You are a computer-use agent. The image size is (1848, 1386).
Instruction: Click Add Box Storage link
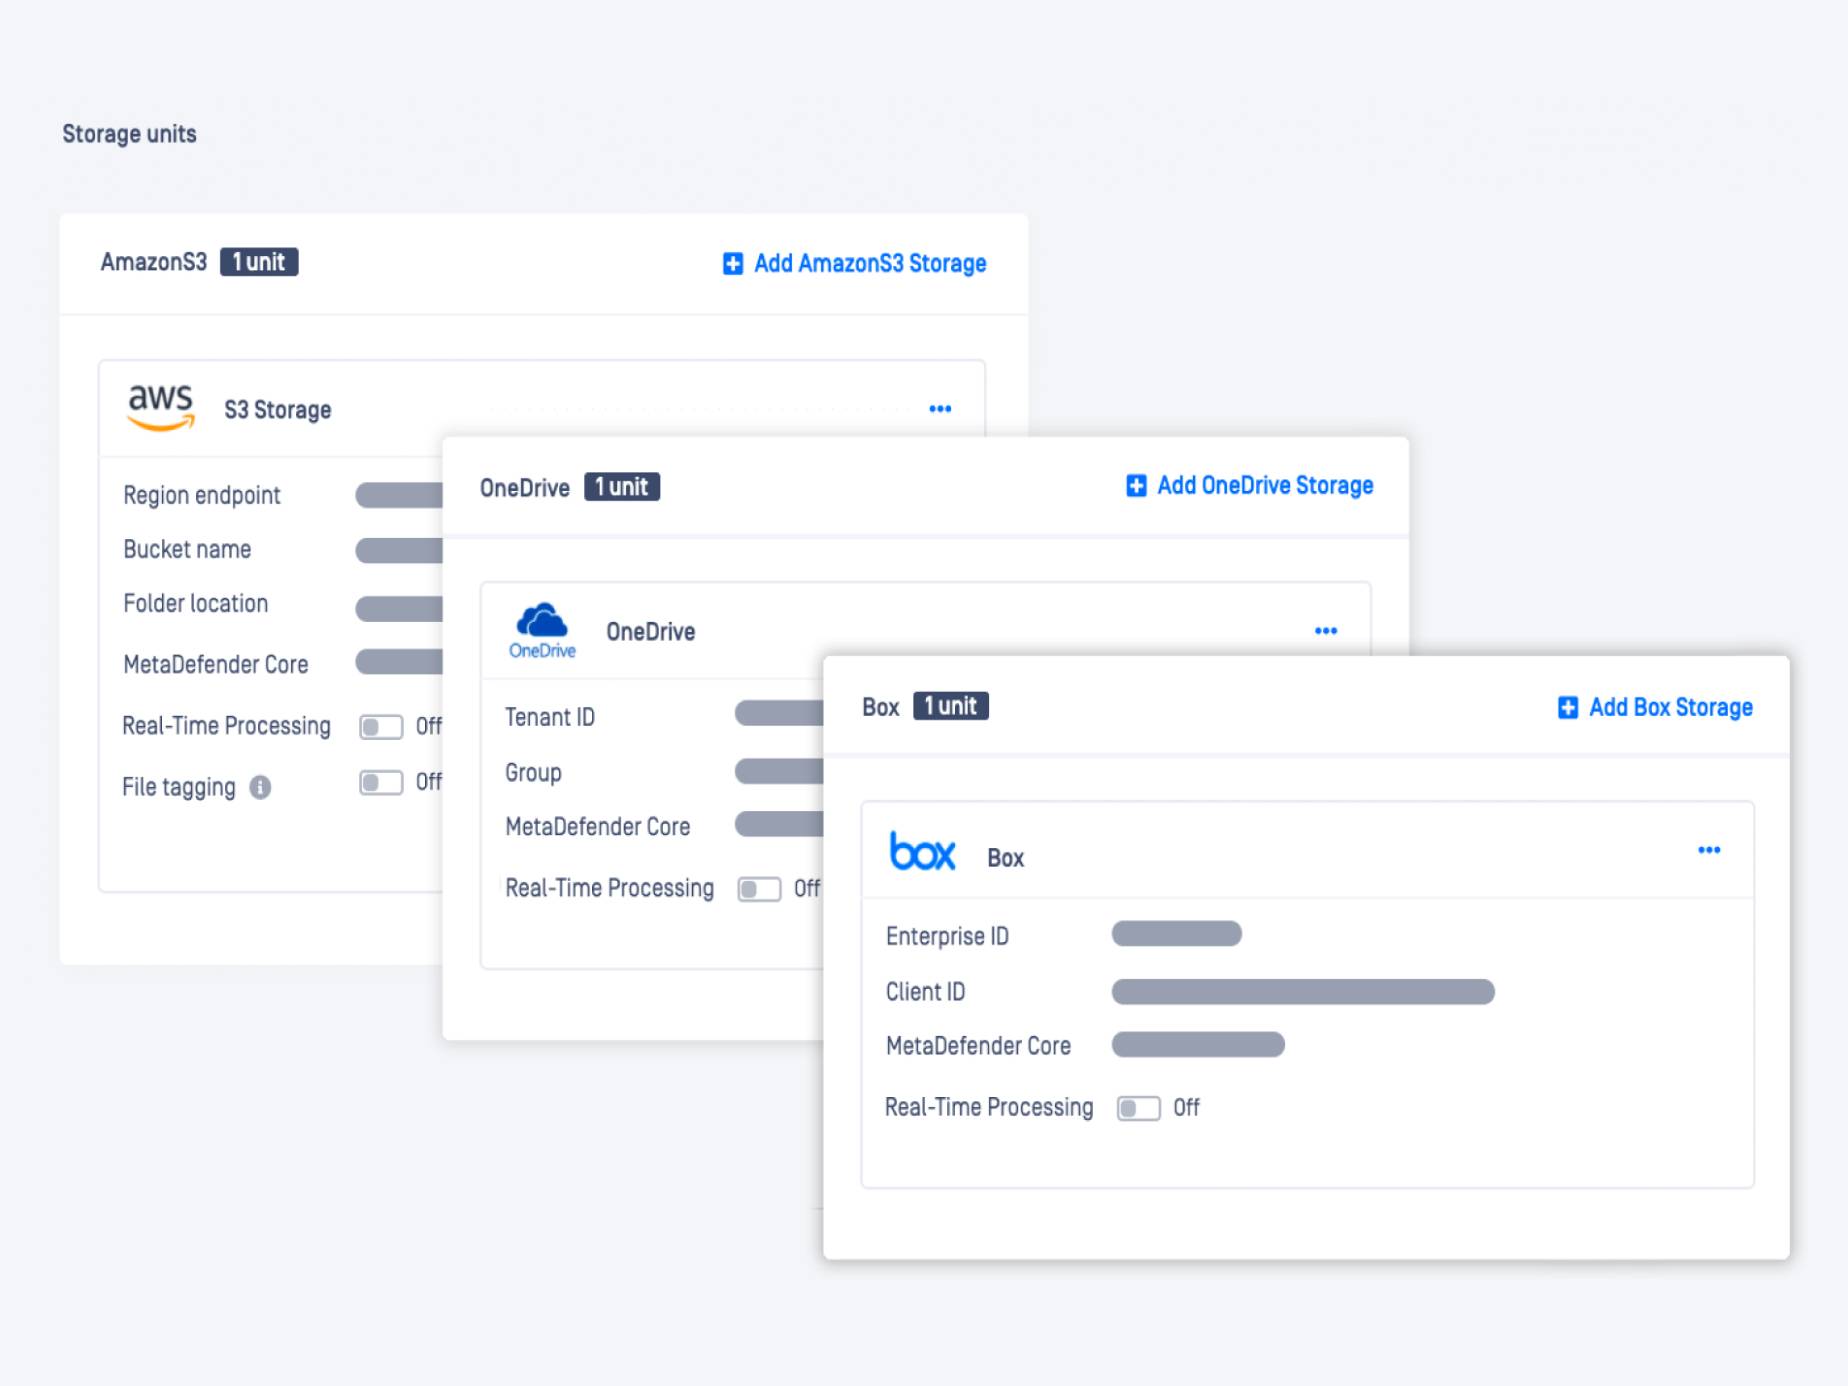(1670, 707)
